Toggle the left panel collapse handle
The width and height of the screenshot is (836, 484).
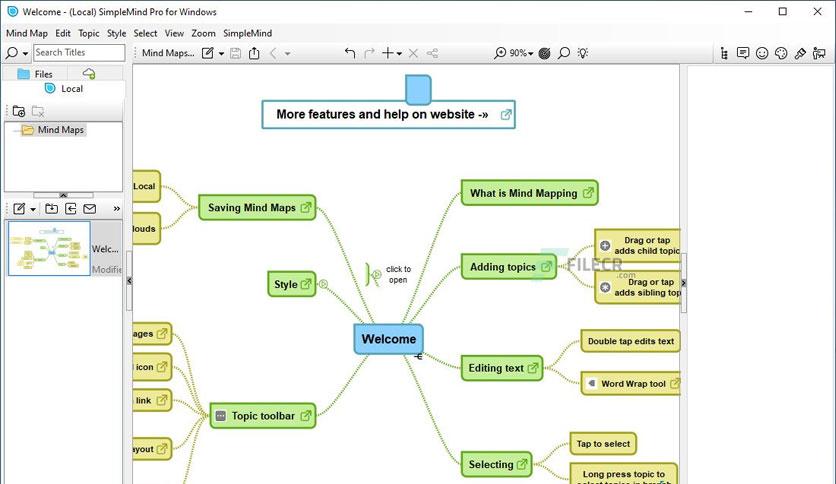click(x=129, y=280)
